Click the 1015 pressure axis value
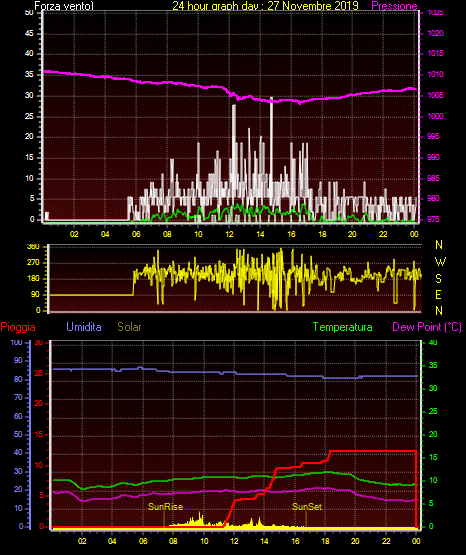The image size is (466, 555). (435, 53)
